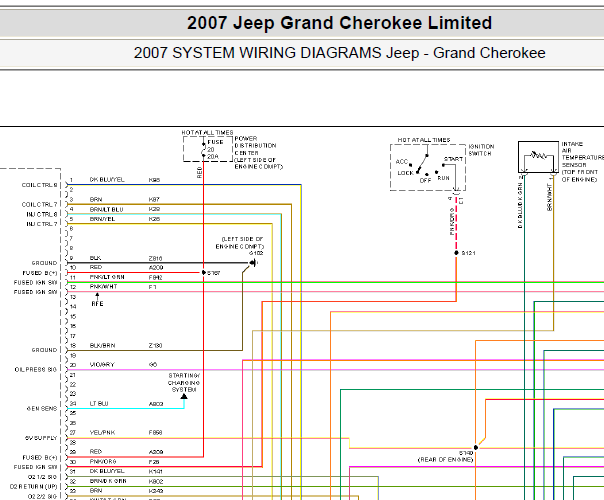This screenshot has width=604, height=500.
Task: Click the vertical "RED" label below the fuse
Action: coord(199,172)
